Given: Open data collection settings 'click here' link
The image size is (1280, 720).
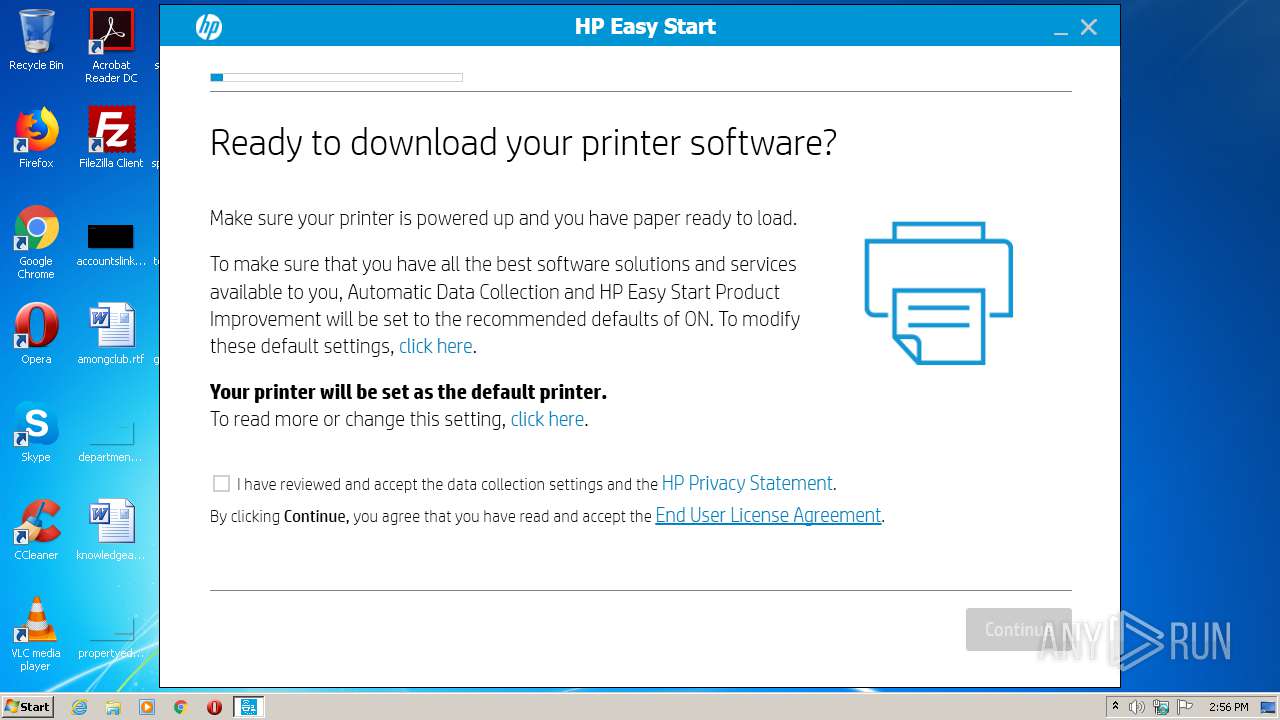Looking at the screenshot, I should 435,346.
